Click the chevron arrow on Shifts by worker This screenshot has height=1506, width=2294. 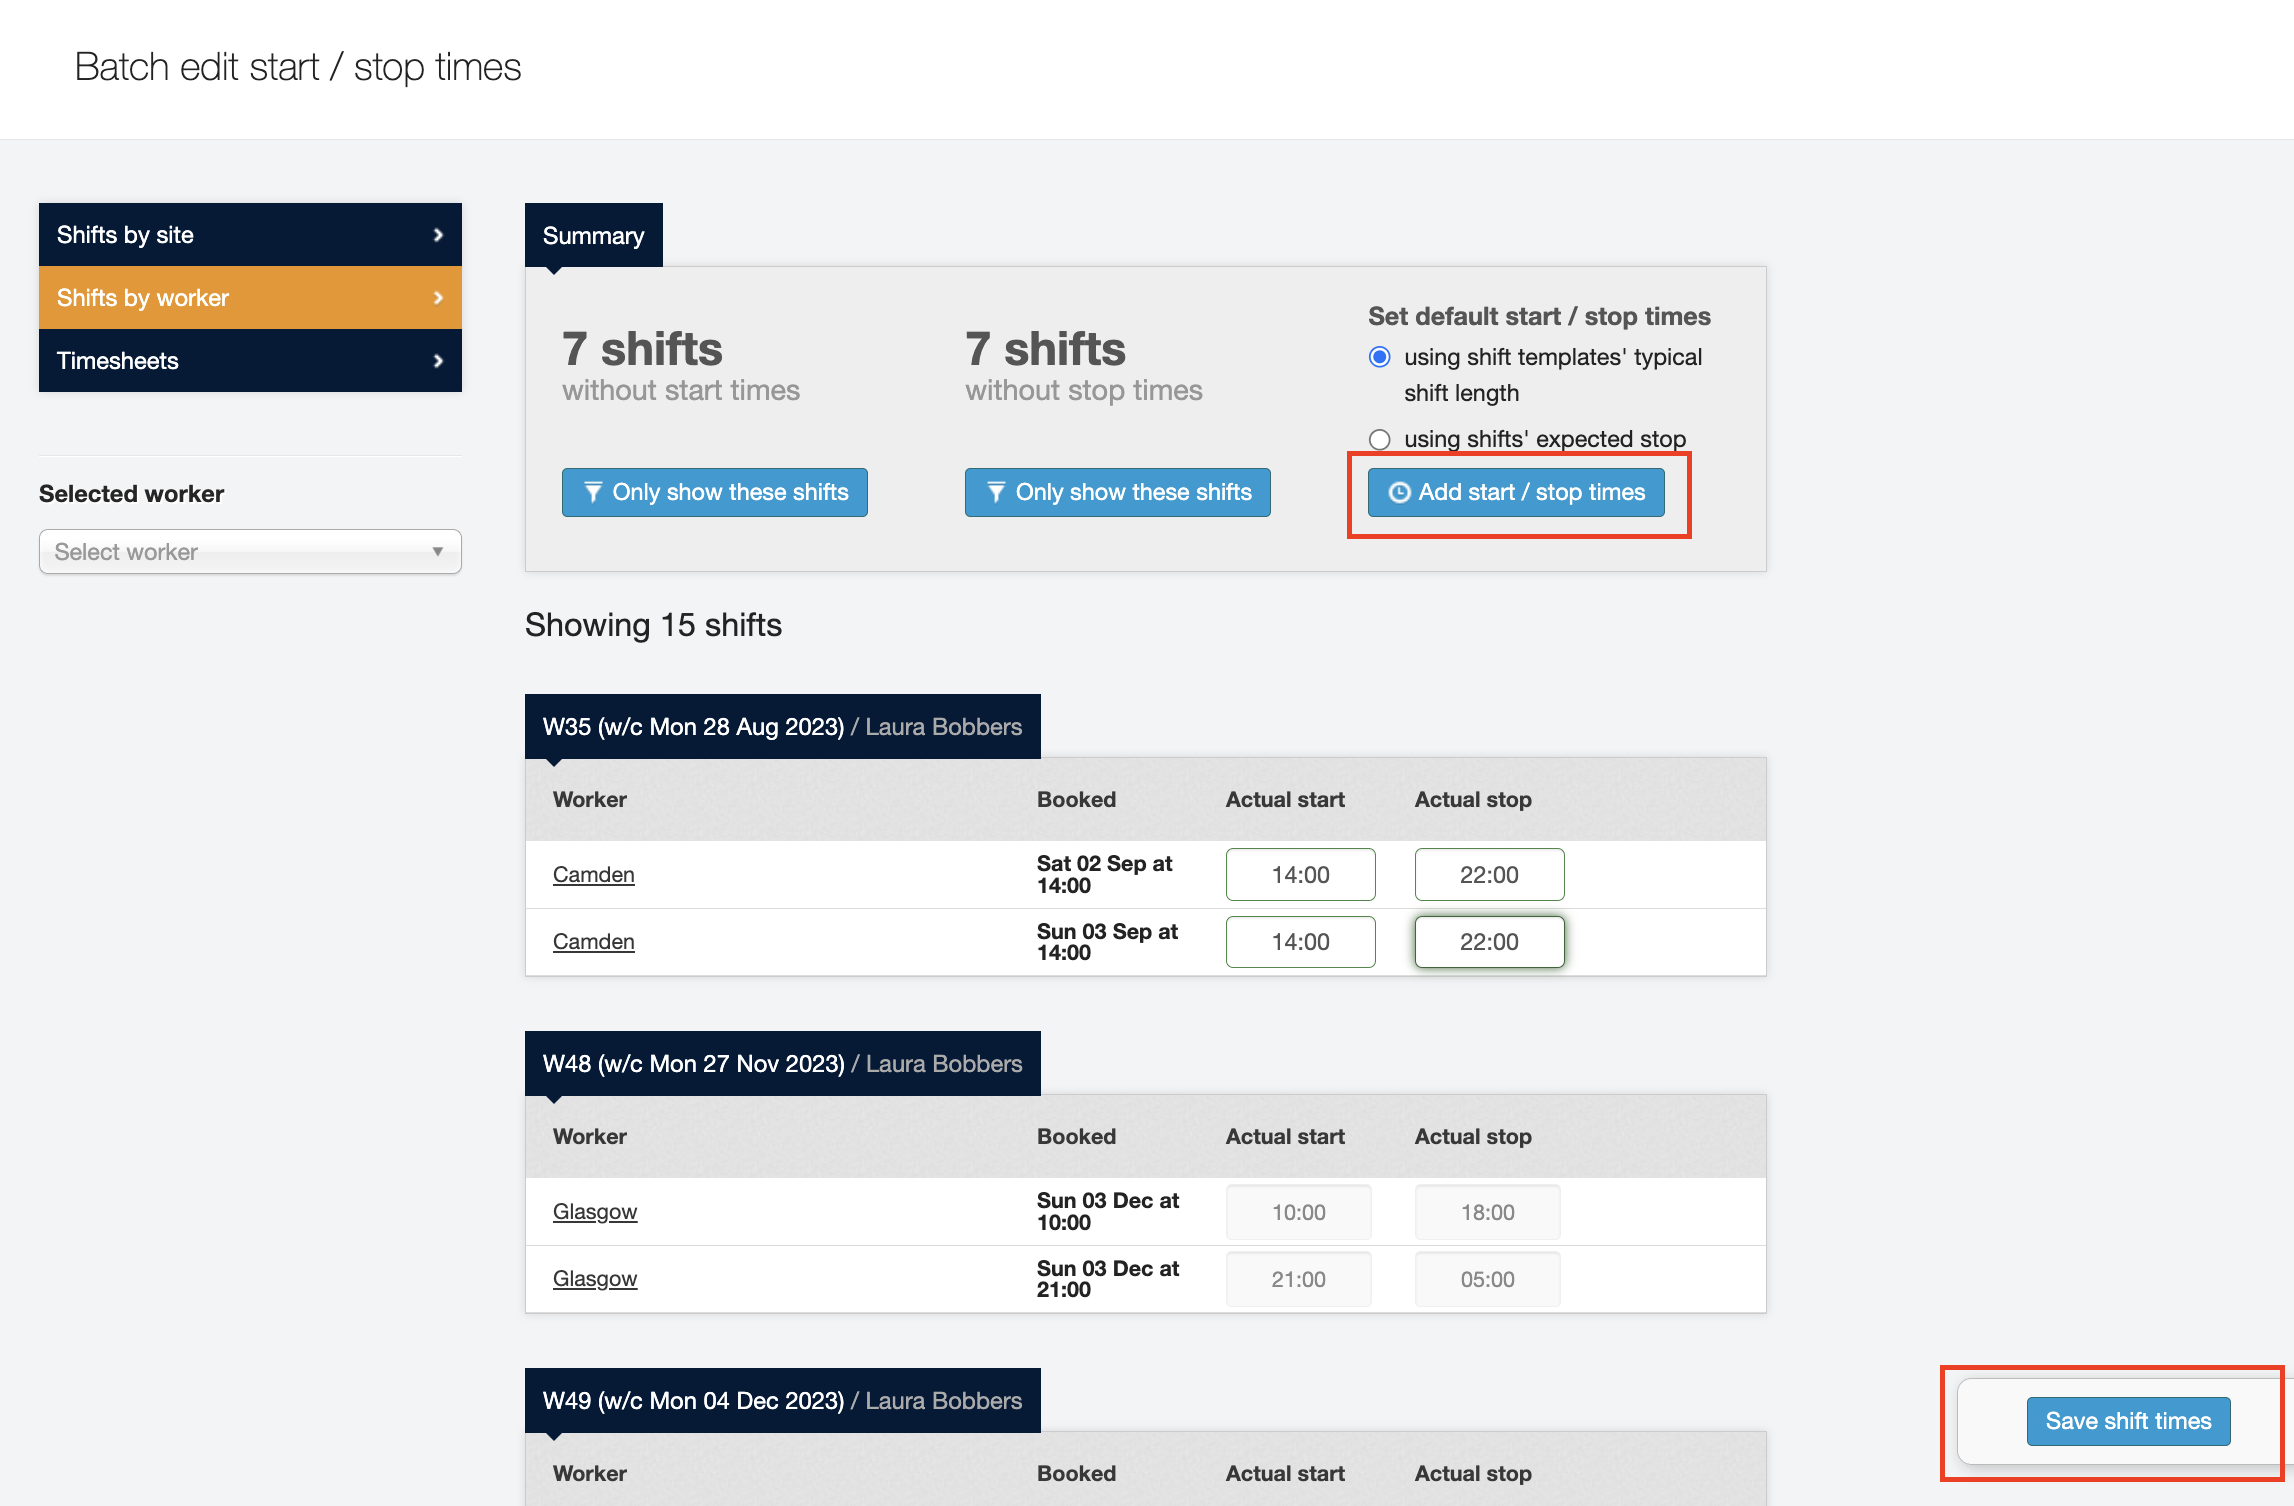tap(438, 298)
